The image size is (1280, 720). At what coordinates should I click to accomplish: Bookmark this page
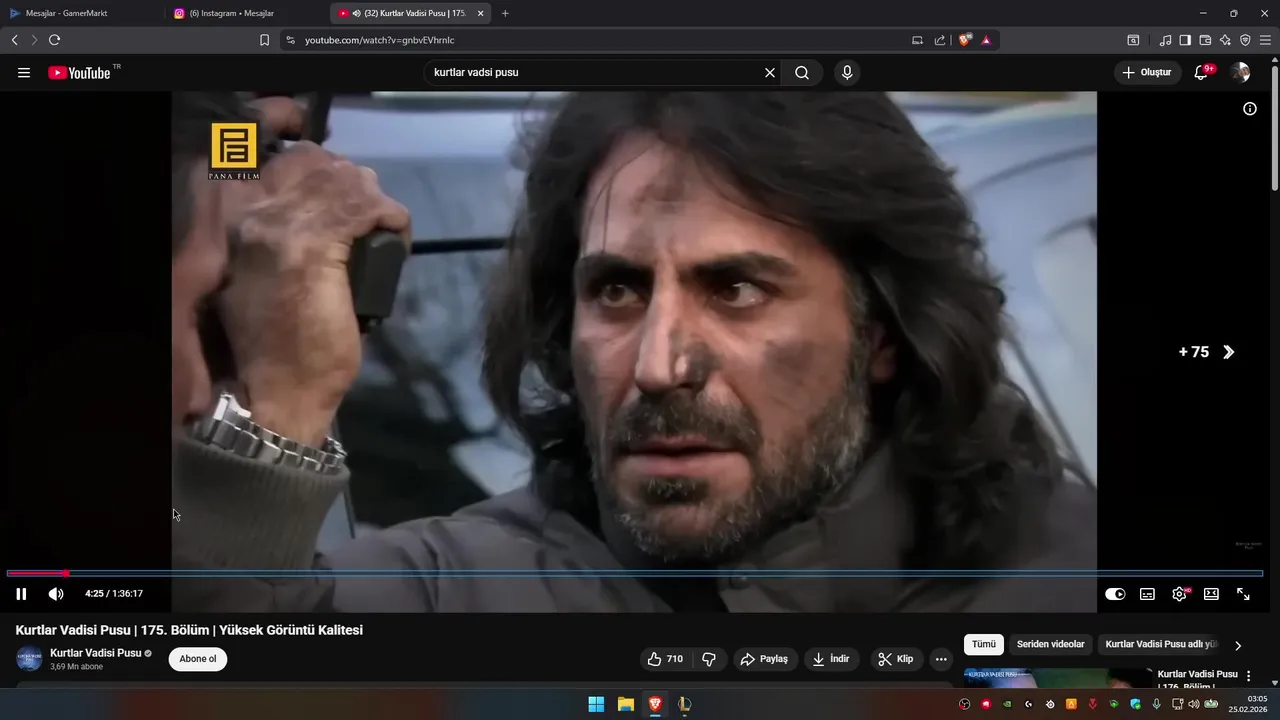(264, 40)
